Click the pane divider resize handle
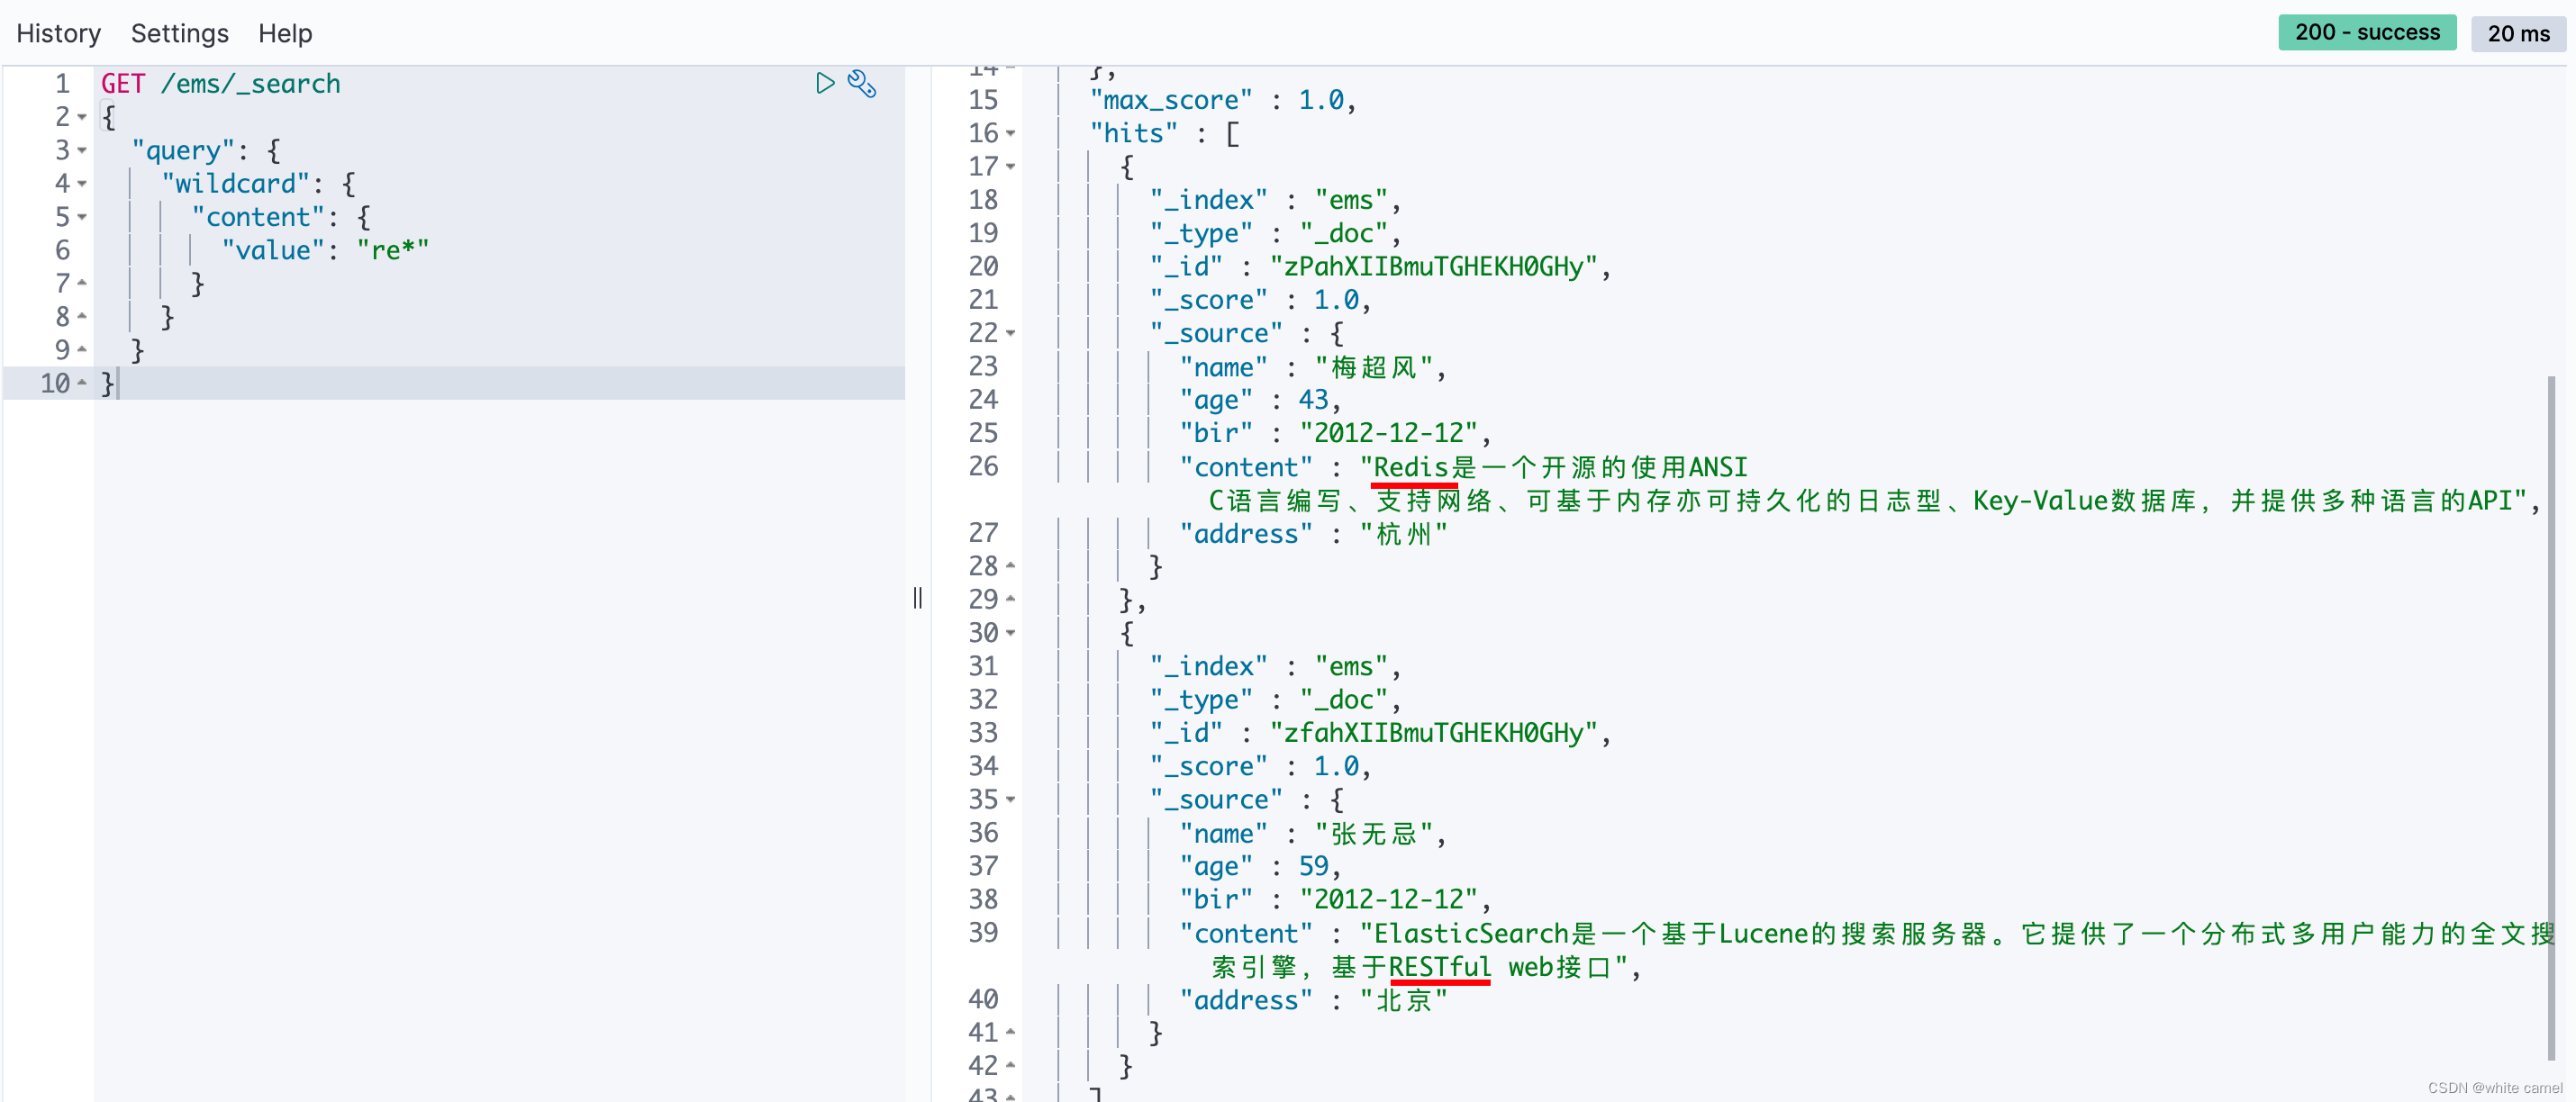The height and width of the screenshot is (1102, 2576). 917,598
